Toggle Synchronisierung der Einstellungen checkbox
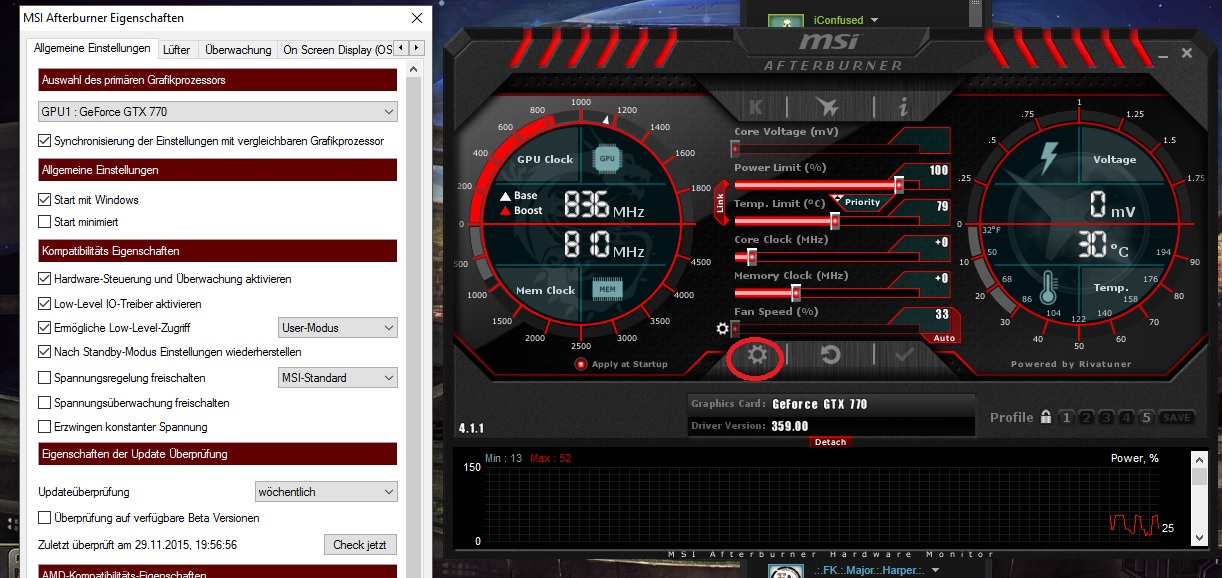This screenshot has width=1222, height=578. pos(44,141)
